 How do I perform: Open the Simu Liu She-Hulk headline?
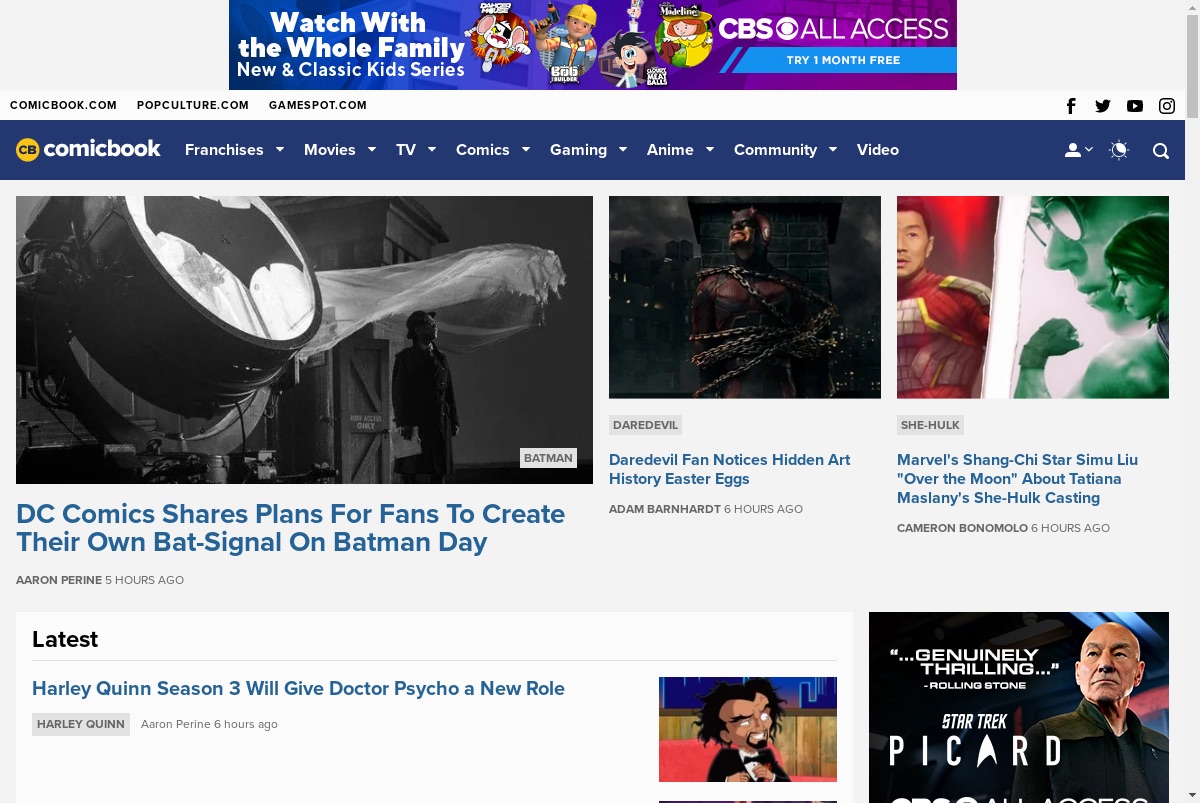(x=1017, y=479)
